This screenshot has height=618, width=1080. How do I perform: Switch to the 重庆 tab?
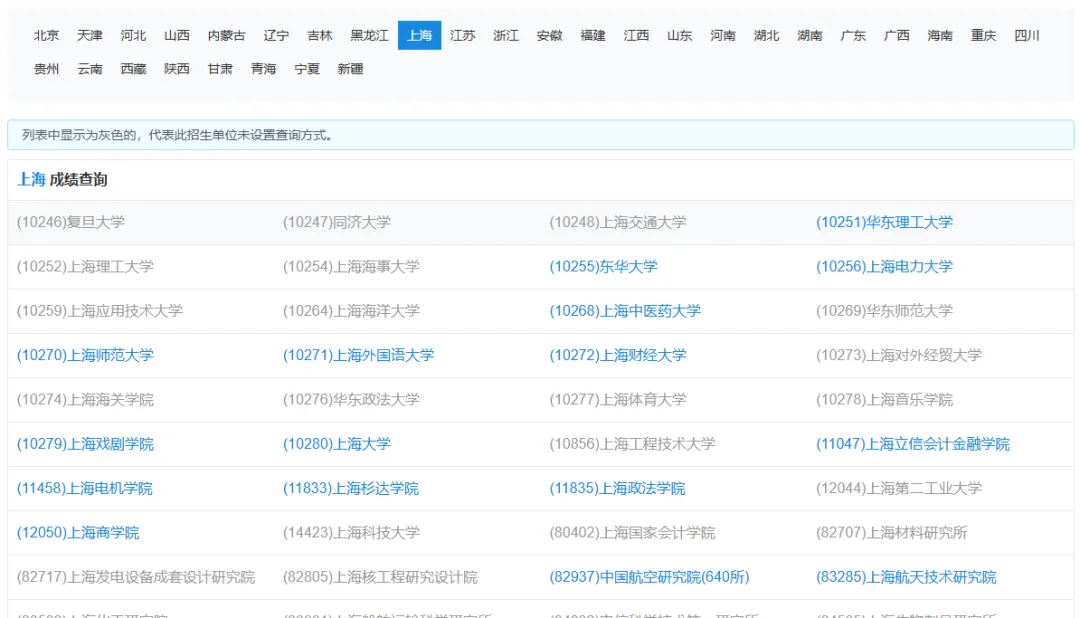(x=984, y=35)
